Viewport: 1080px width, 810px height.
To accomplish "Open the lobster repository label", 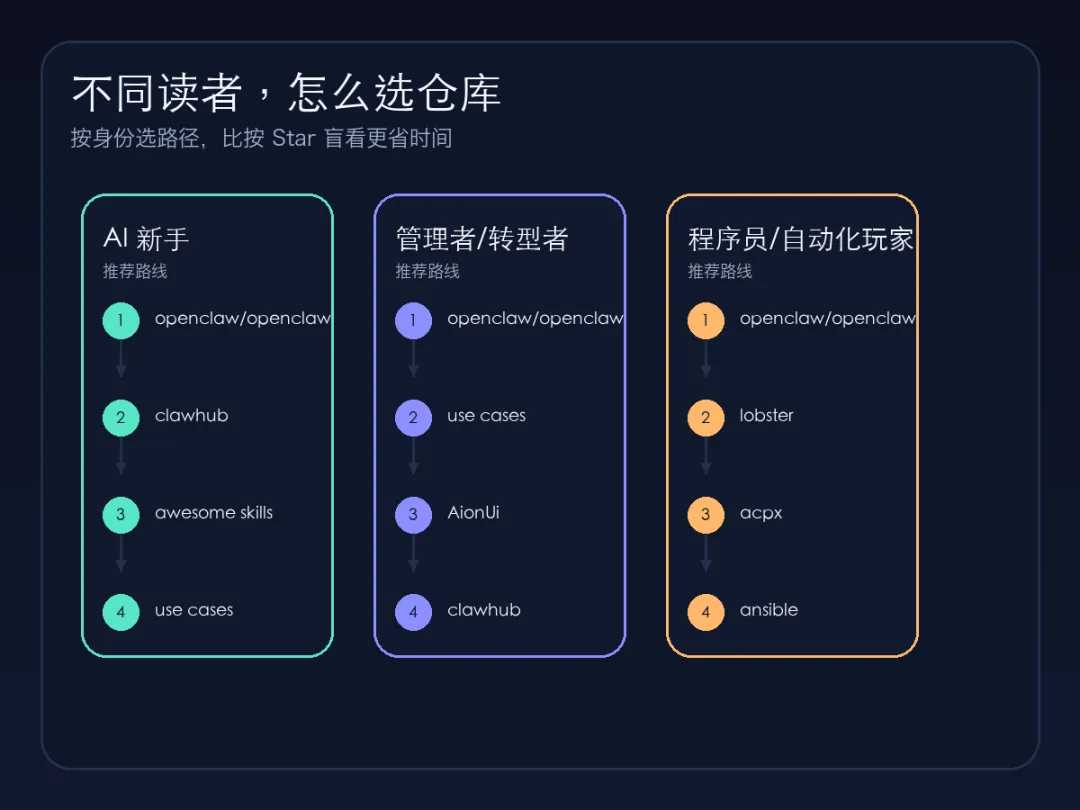I will pyautogui.click(x=766, y=416).
